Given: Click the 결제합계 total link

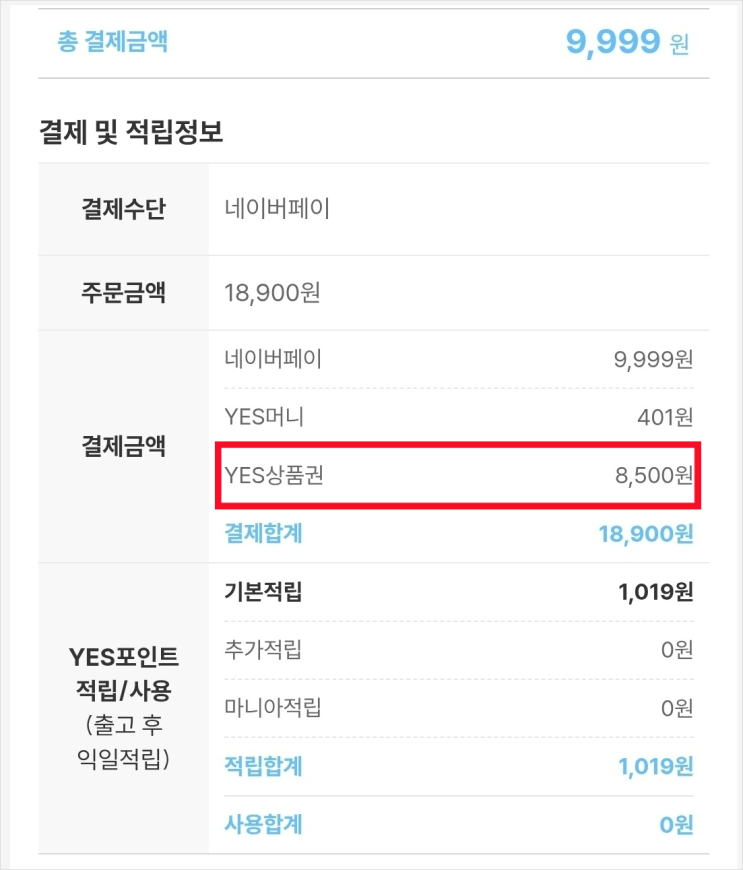Looking at the screenshot, I should pos(263,533).
